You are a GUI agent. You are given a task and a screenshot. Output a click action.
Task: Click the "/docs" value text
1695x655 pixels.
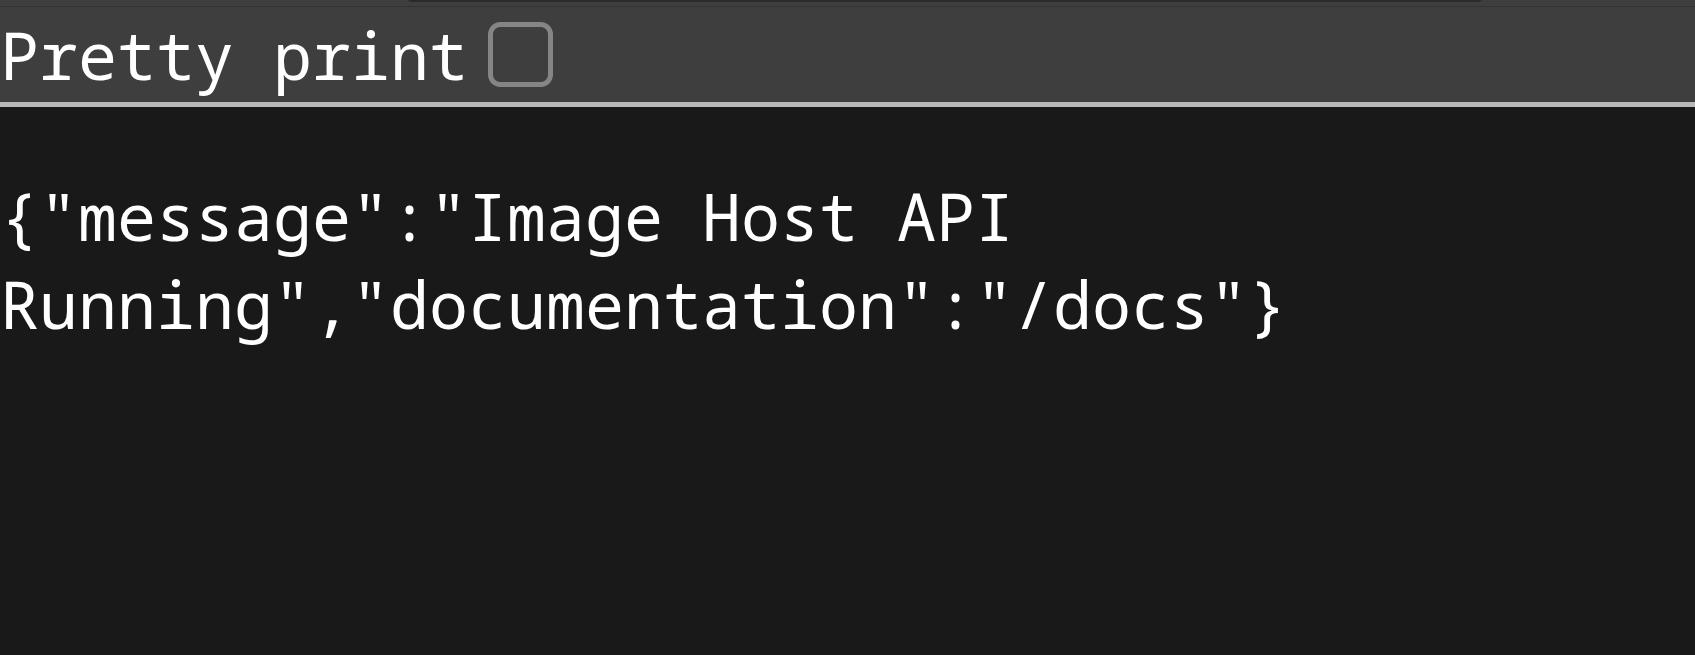(1111, 307)
